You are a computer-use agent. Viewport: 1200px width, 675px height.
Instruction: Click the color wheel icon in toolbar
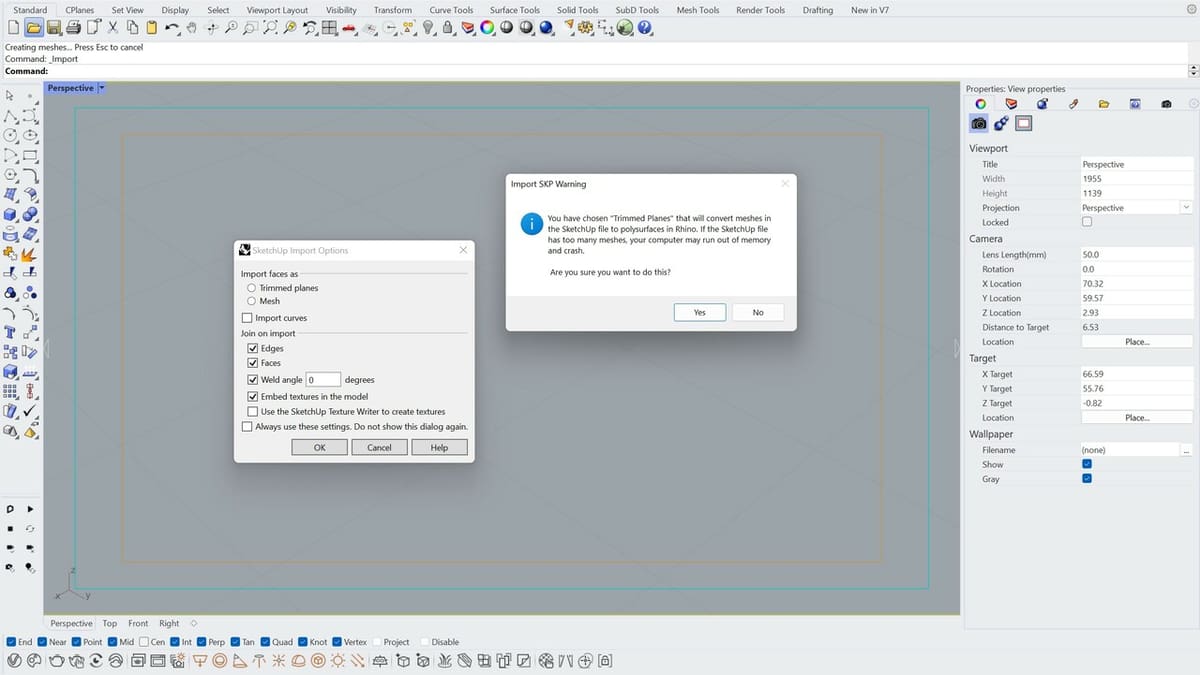coord(486,28)
